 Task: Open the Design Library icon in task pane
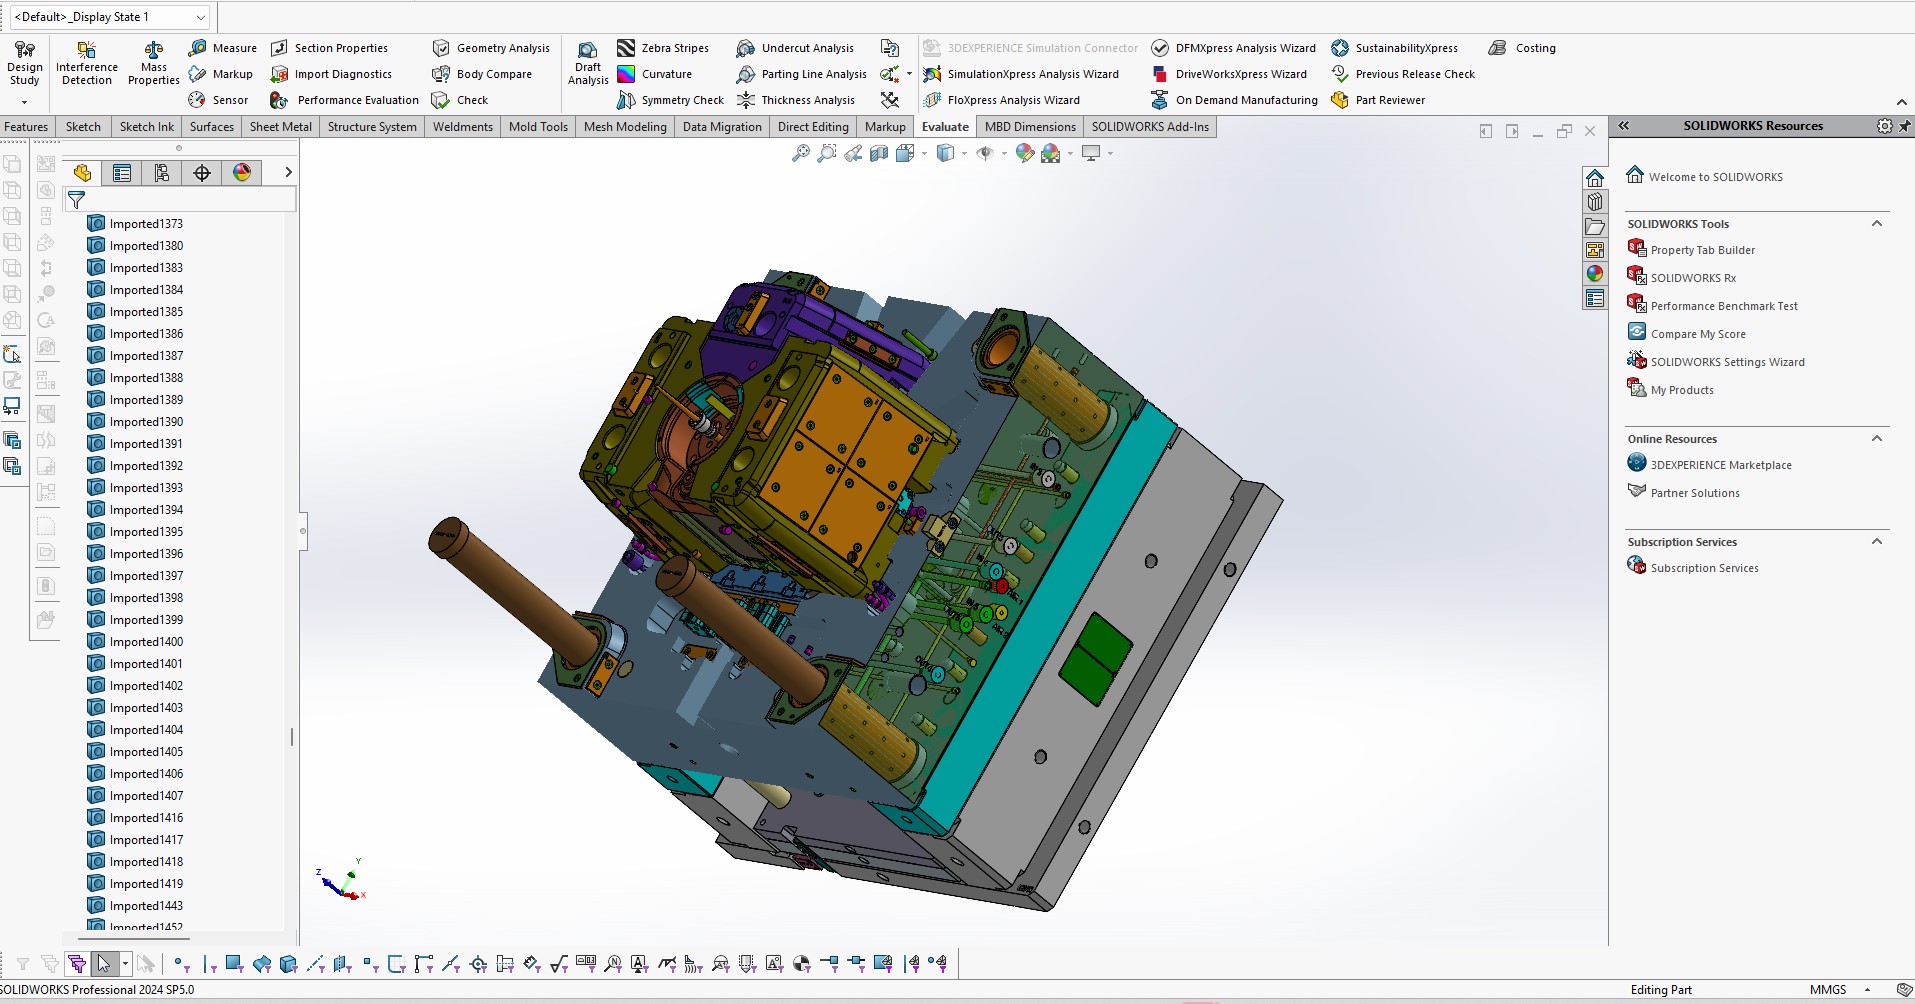pyautogui.click(x=1595, y=202)
